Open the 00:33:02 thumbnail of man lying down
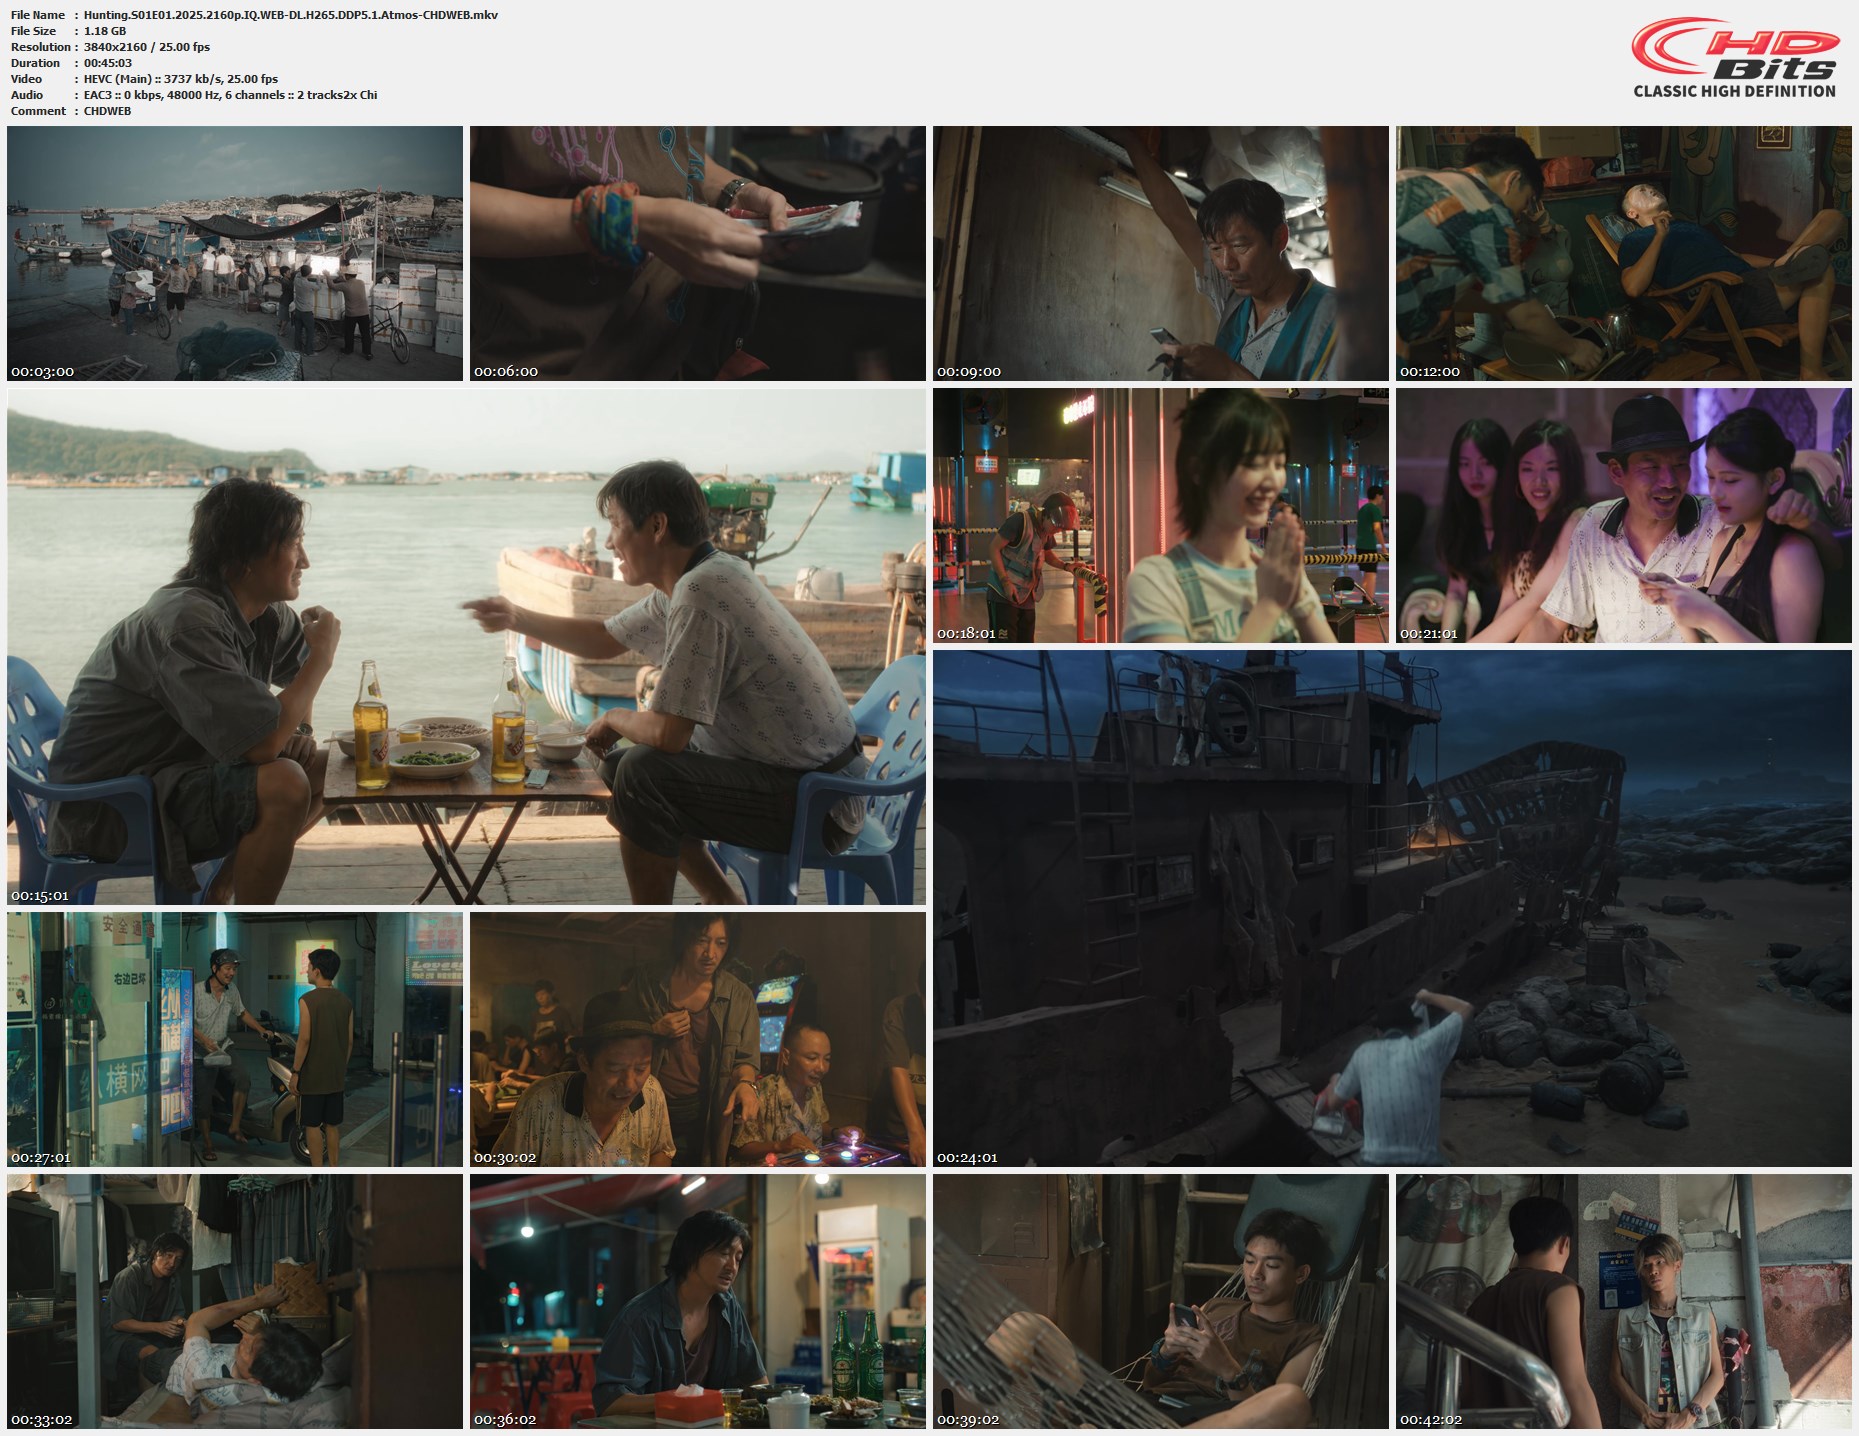The width and height of the screenshot is (1859, 1436). coord(235,1301)
